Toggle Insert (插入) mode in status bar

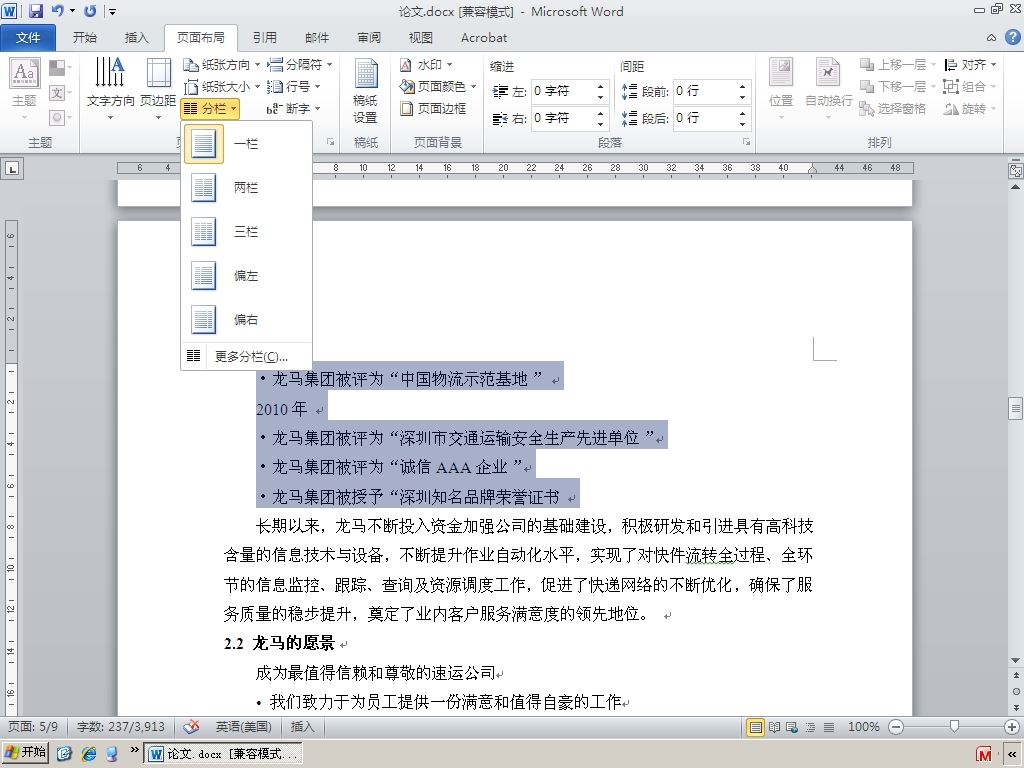[302, 726]
